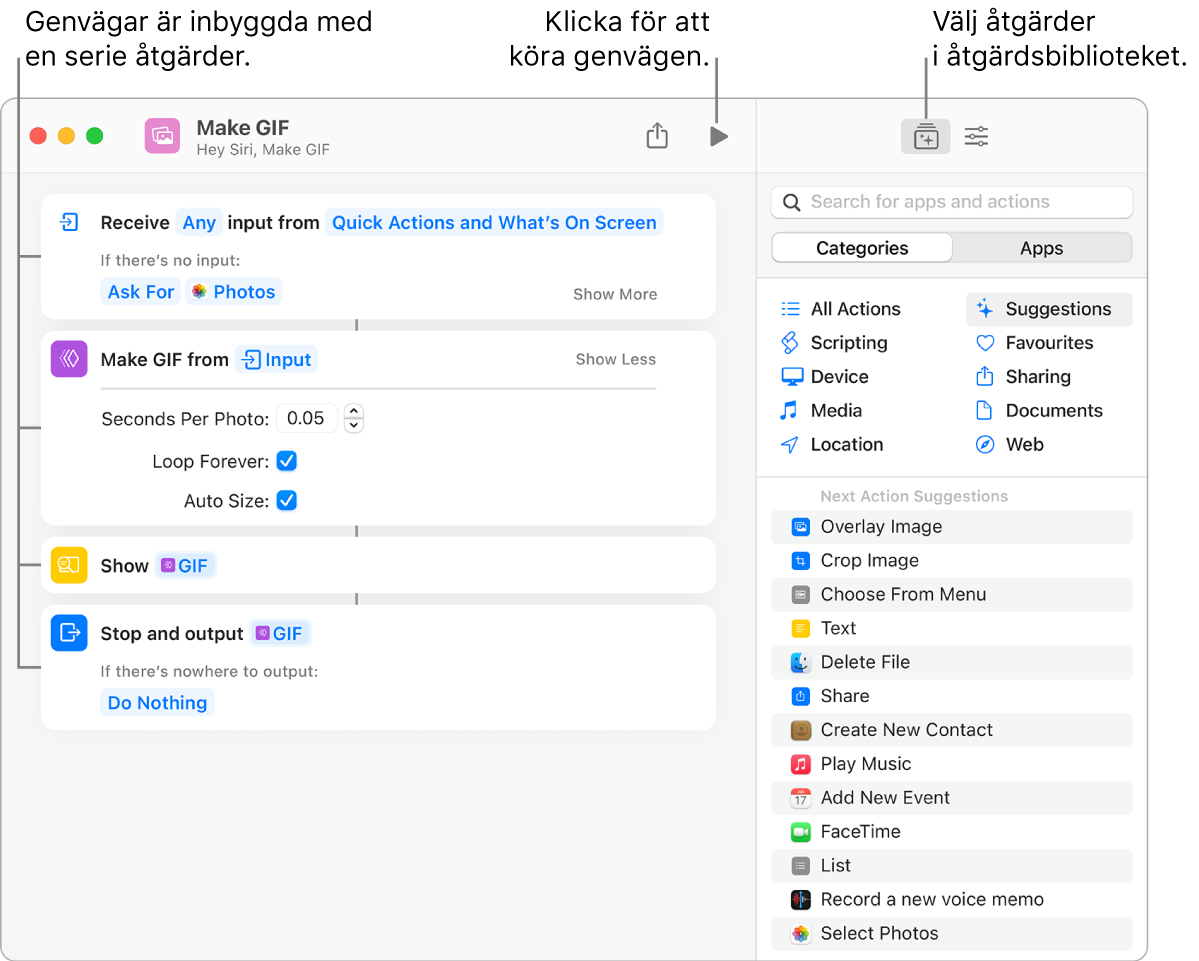1199x961 pixels.
Task: Open the Location category
Action: [x=832, y=444]
